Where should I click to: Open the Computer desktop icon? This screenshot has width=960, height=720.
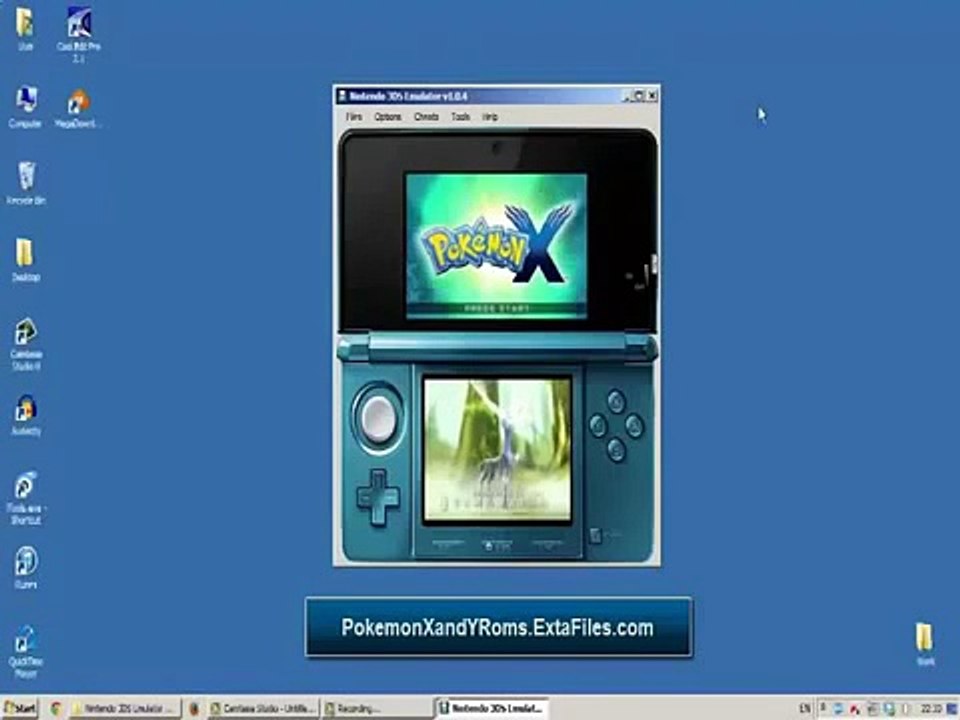coord(25,107)
